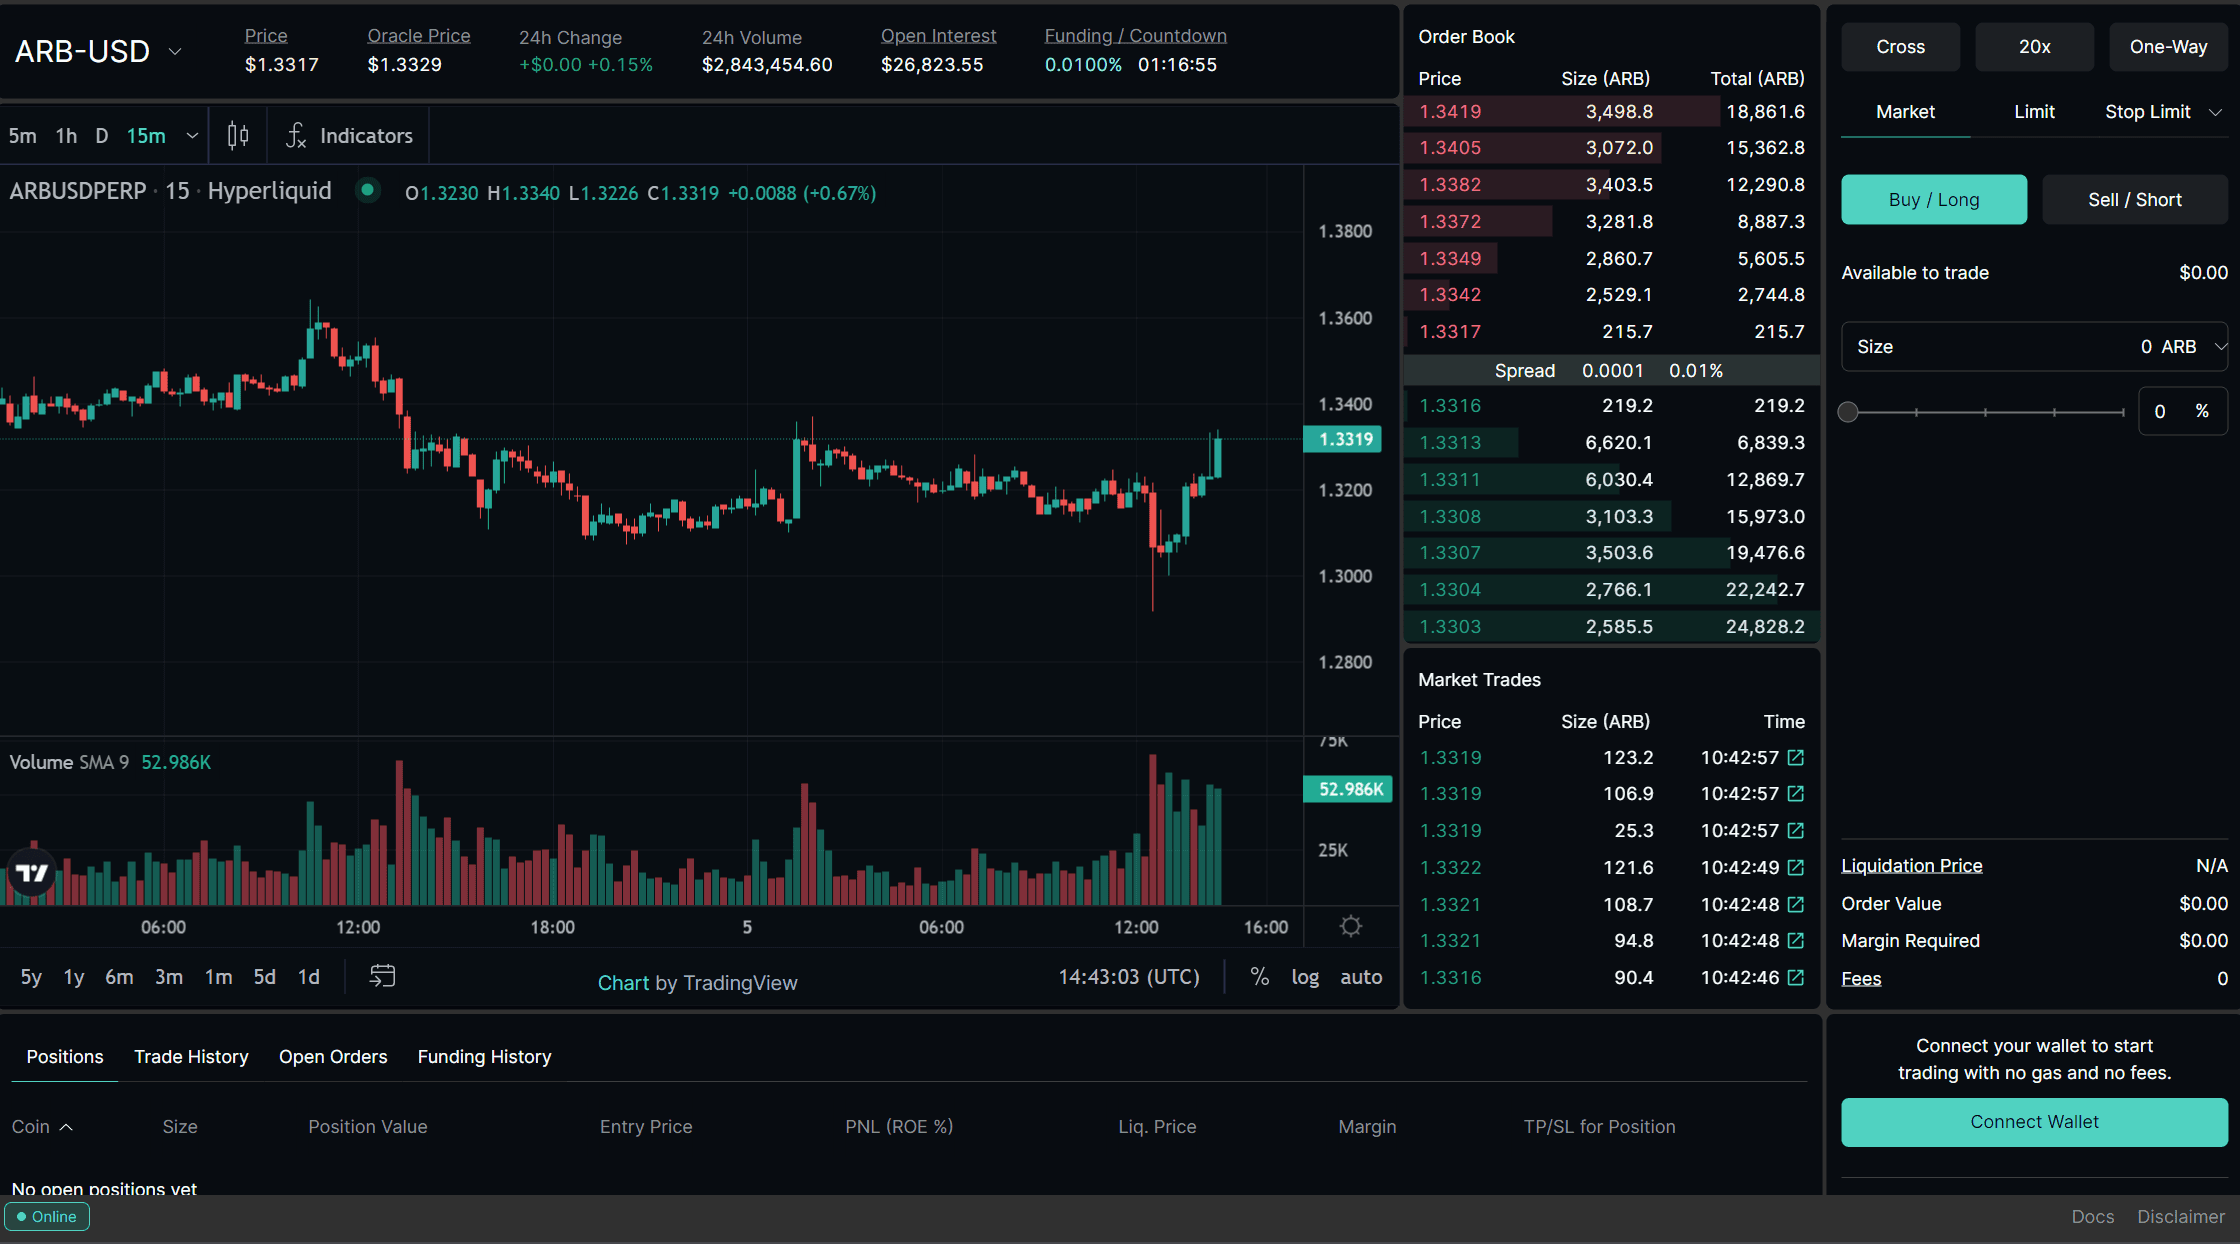
Task: Open the ARB size unit dropdown
Action: click(2185, 346)
